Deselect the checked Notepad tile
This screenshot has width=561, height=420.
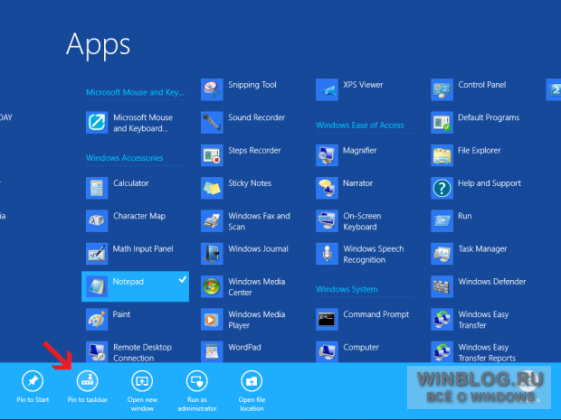(135, 286)
